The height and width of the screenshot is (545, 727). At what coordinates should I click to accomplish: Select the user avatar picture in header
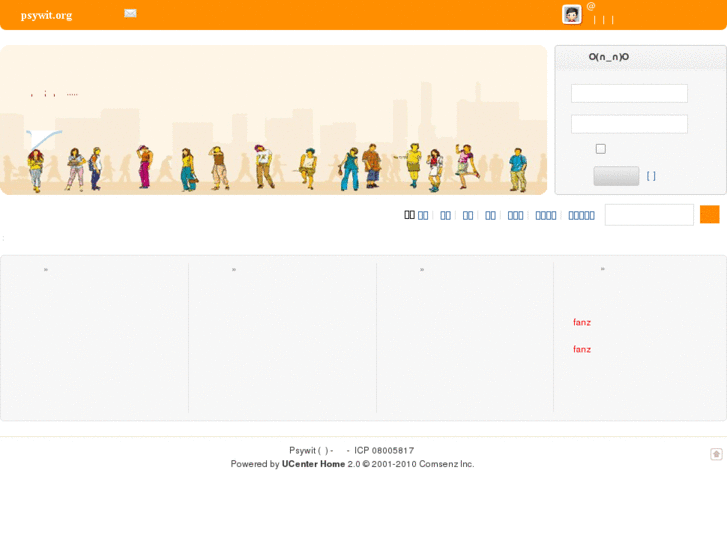(x=572, y=14)
